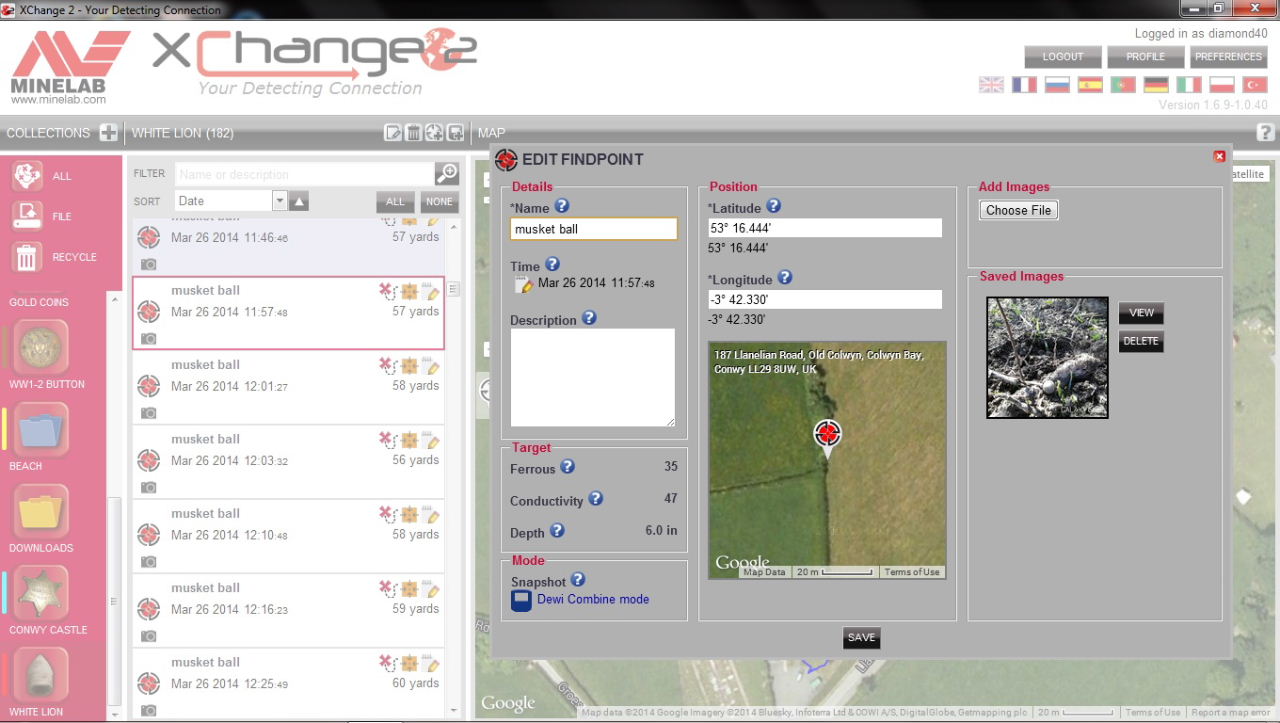1280x723 pixels.
Task: Select the DOWNLOADS folder collection
Action: (41, 511)
